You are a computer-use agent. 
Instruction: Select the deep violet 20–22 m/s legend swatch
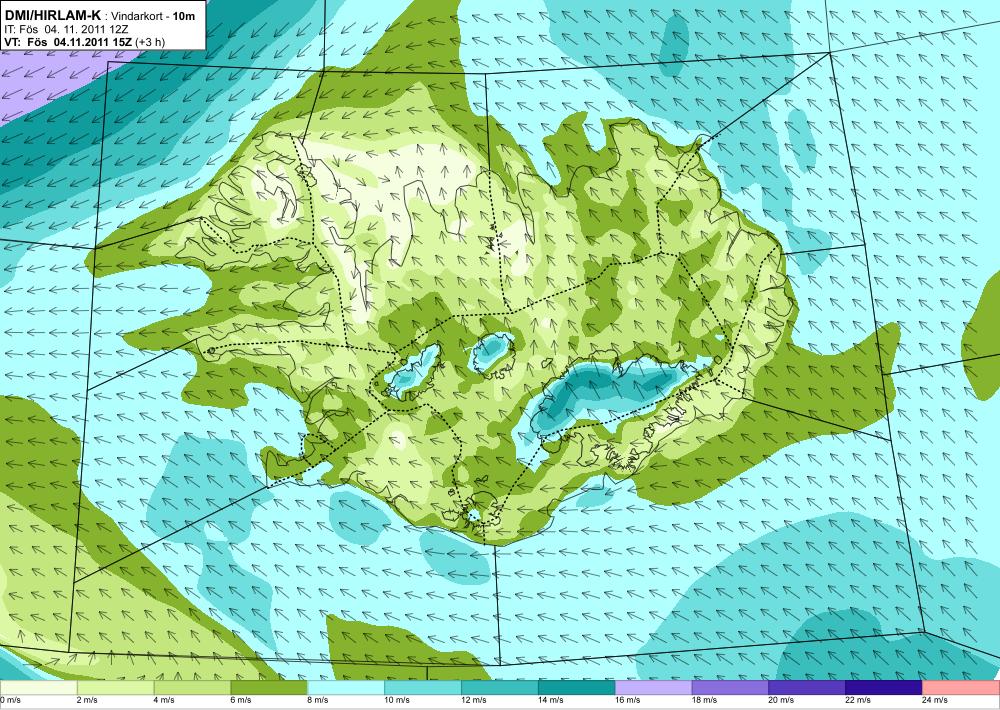[807, 688]
